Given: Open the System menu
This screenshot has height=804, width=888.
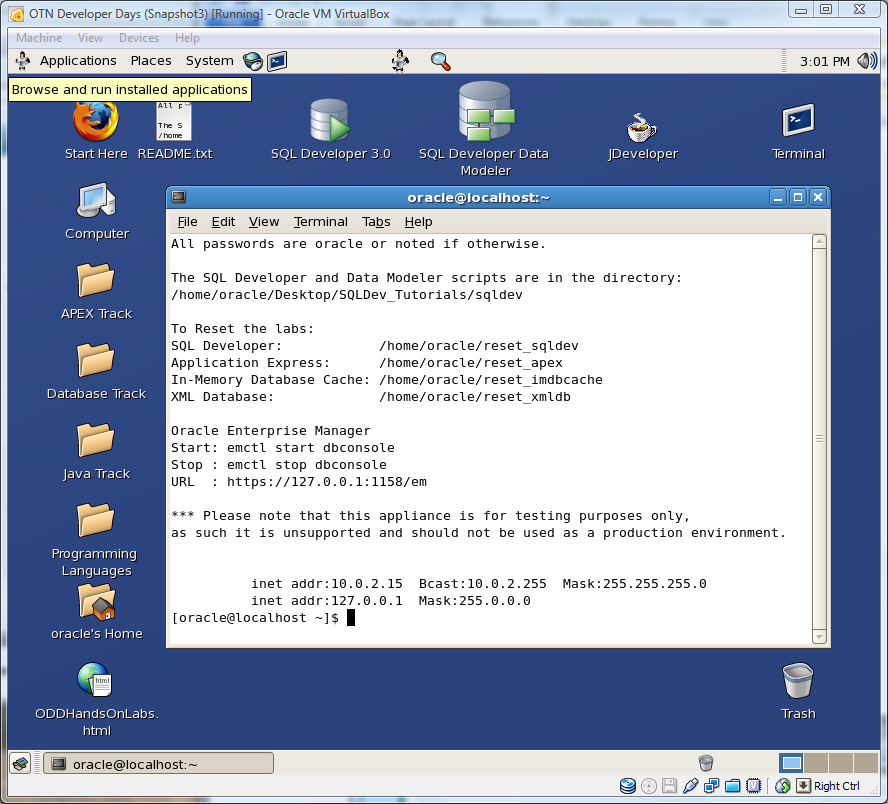Looking at the screenshot, I should (x=210, y=61).
